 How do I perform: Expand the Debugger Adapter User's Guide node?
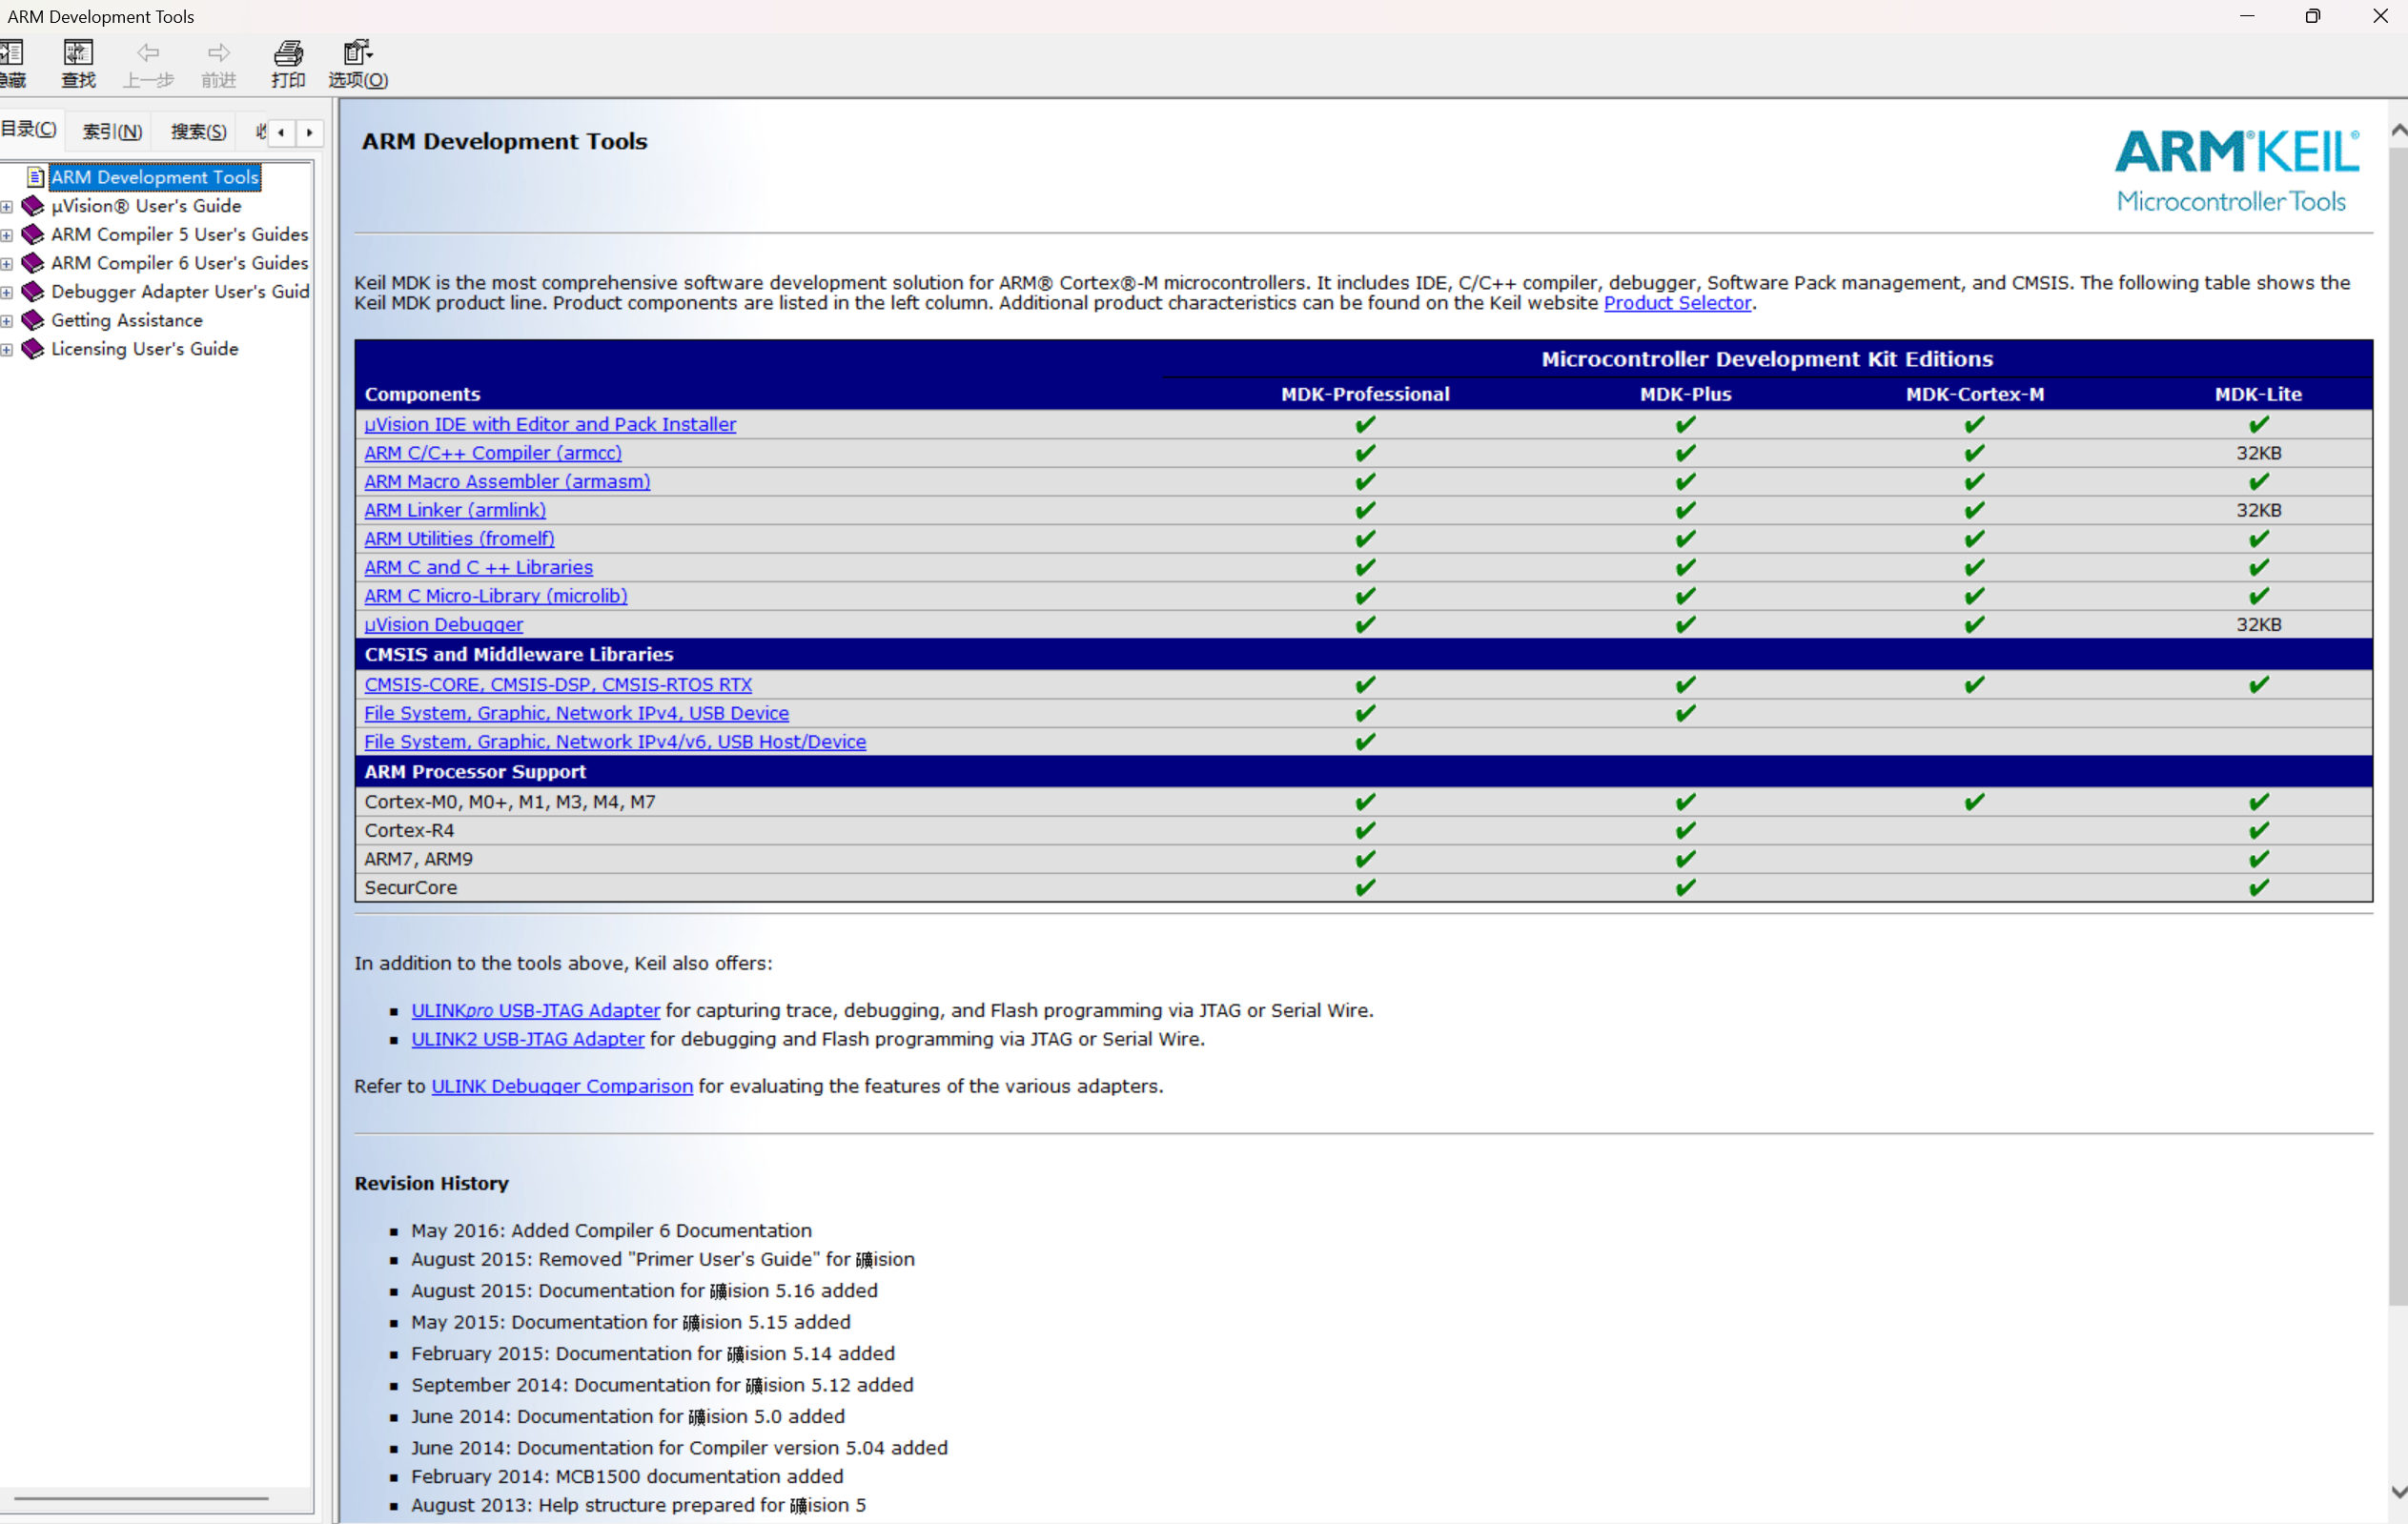point(6,293)
